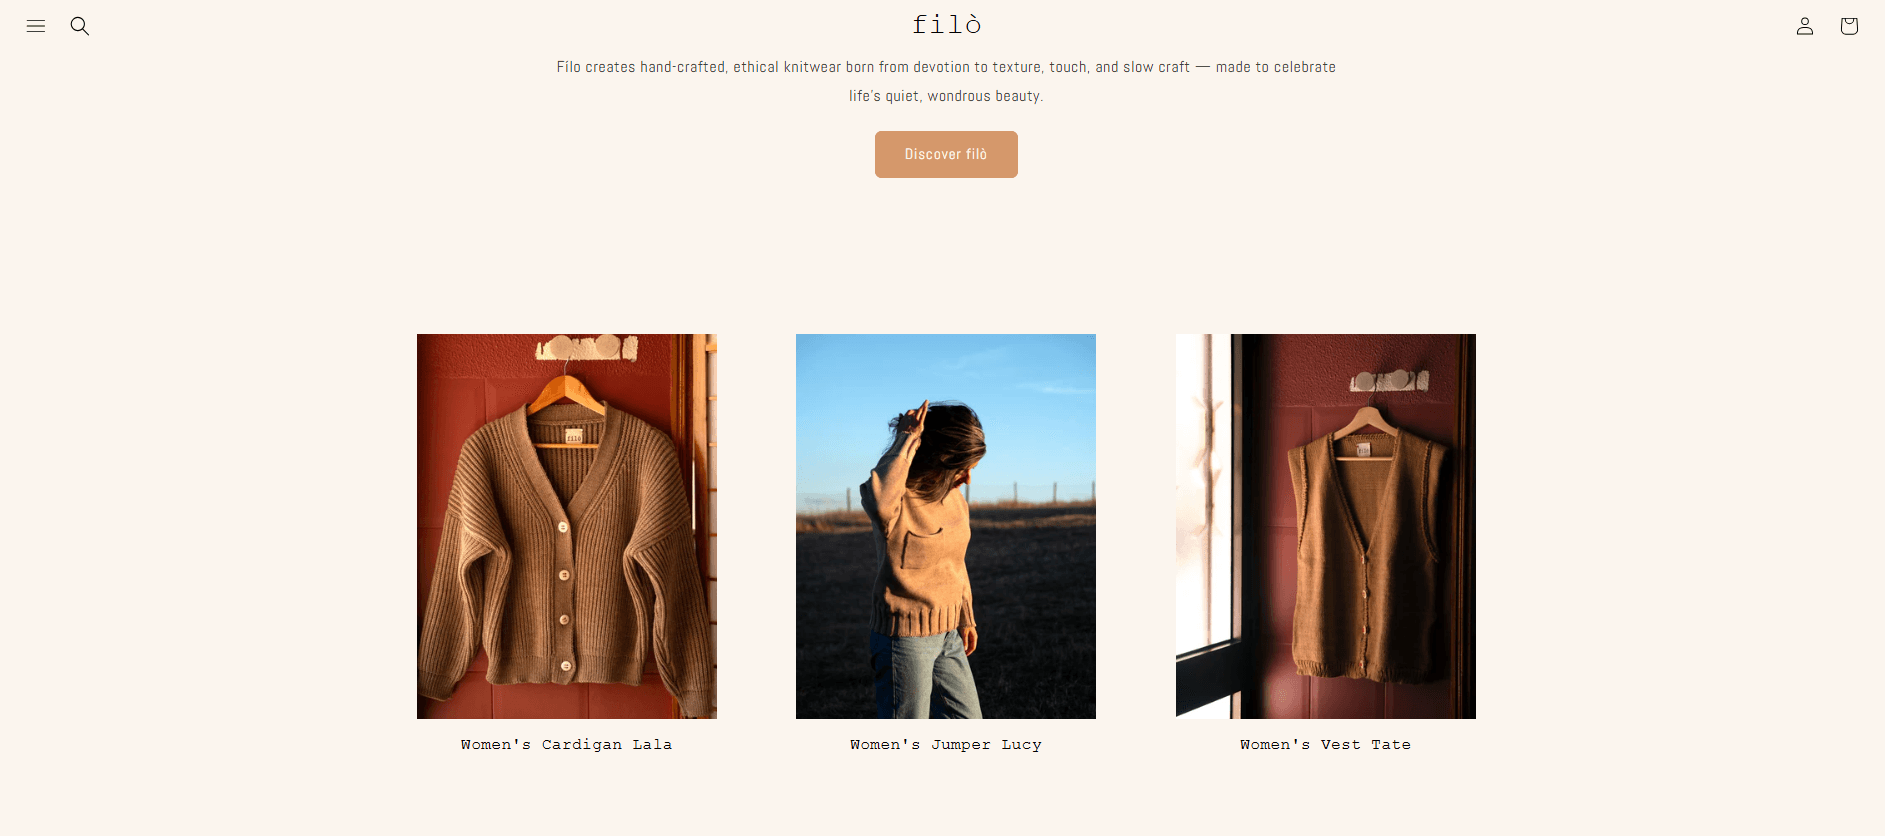View the shopping cart icon
The image size is (1885, 836).
tap(1849, 26)
